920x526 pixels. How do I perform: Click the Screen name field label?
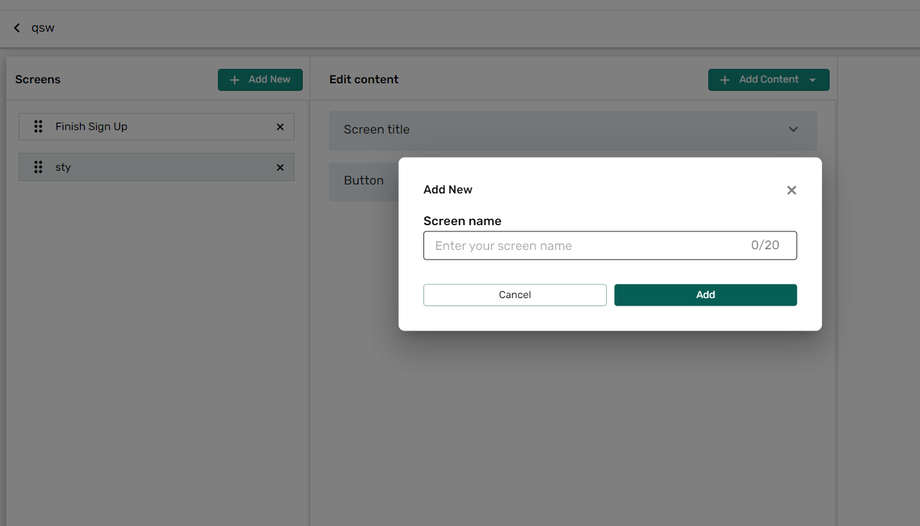pos(462,221)
